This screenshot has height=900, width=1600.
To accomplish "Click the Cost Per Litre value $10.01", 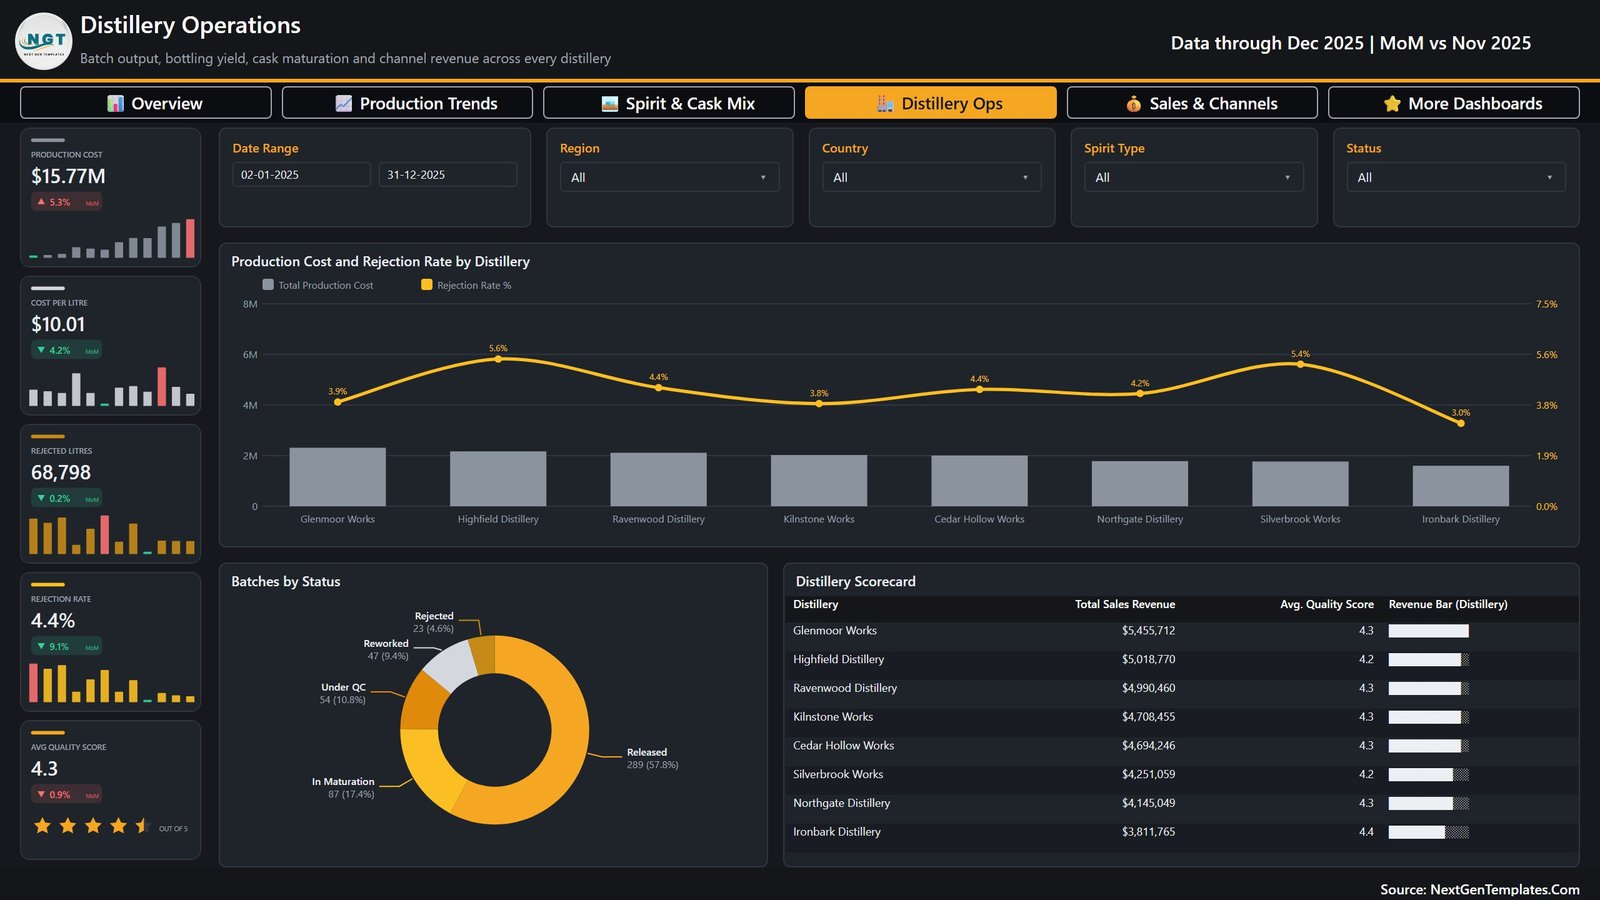I will pyautogui.click(x=58, y=324).
